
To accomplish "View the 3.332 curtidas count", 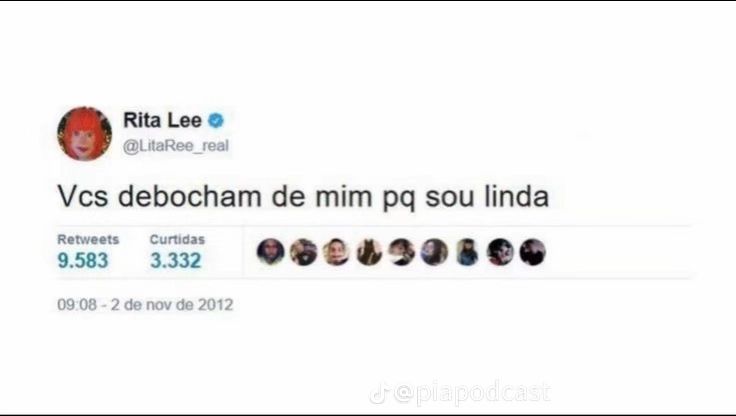I will (176, 261).
